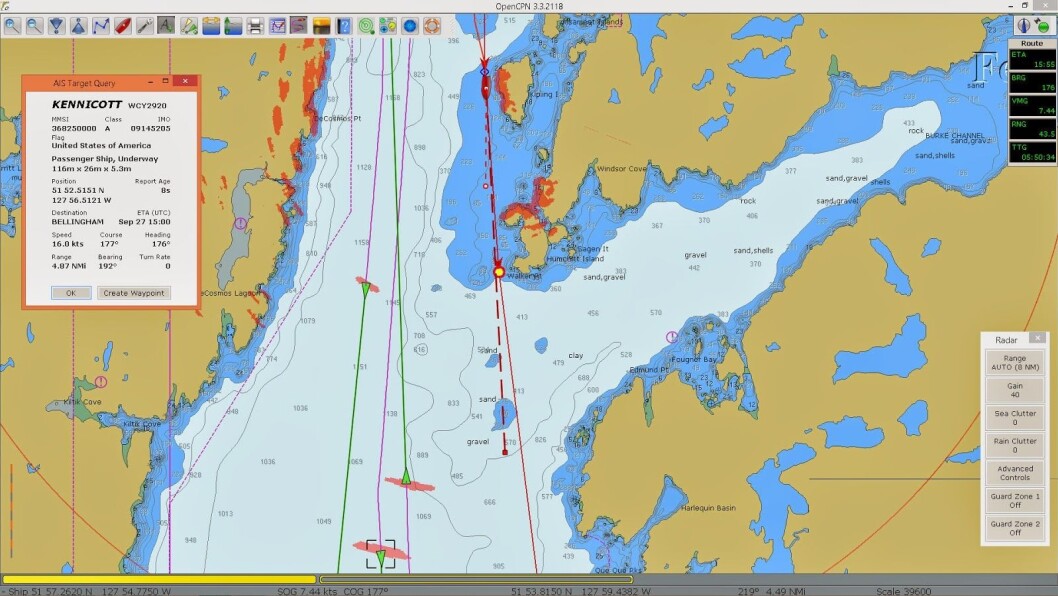
Task: Click the yellow active waypoint marker
Action: click(499, 271)
